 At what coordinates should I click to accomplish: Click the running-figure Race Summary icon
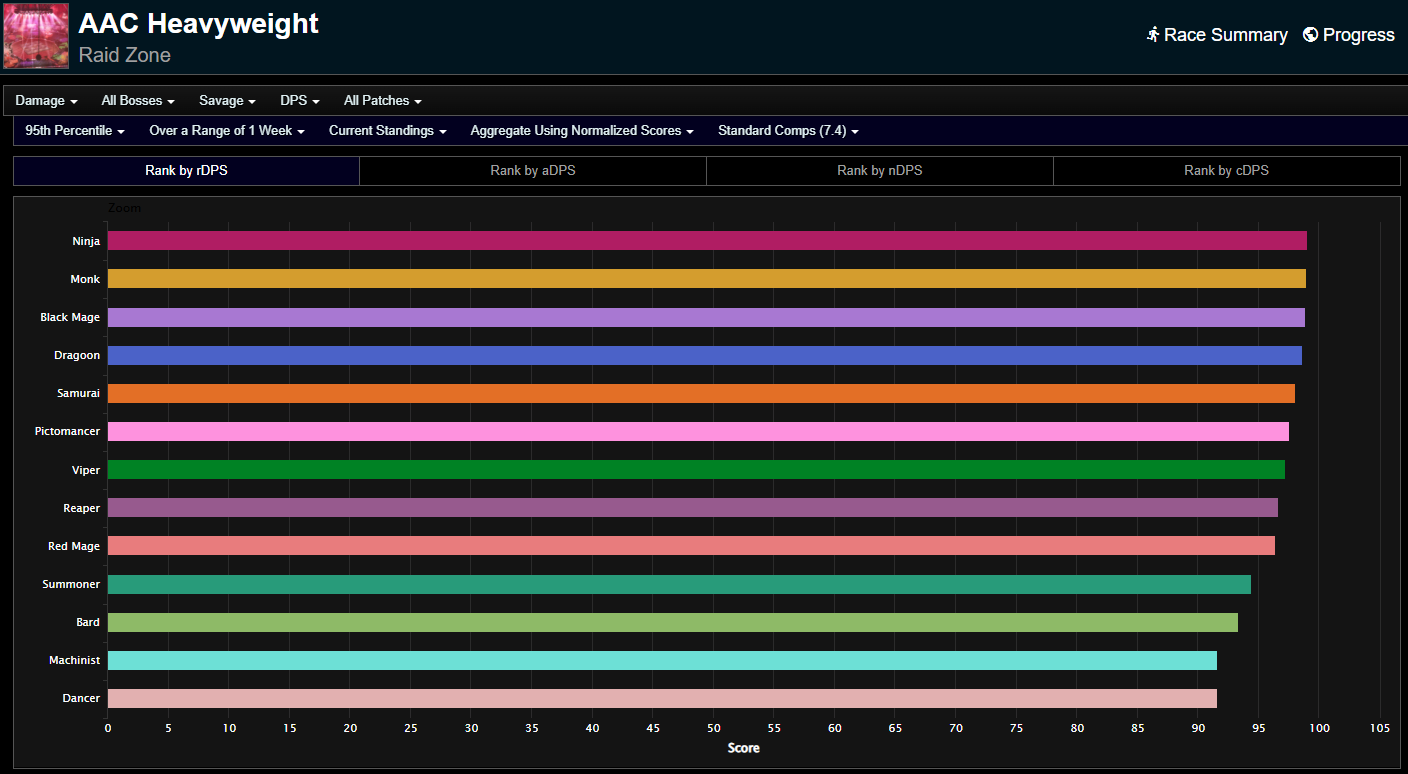[x=1153, y=35]
